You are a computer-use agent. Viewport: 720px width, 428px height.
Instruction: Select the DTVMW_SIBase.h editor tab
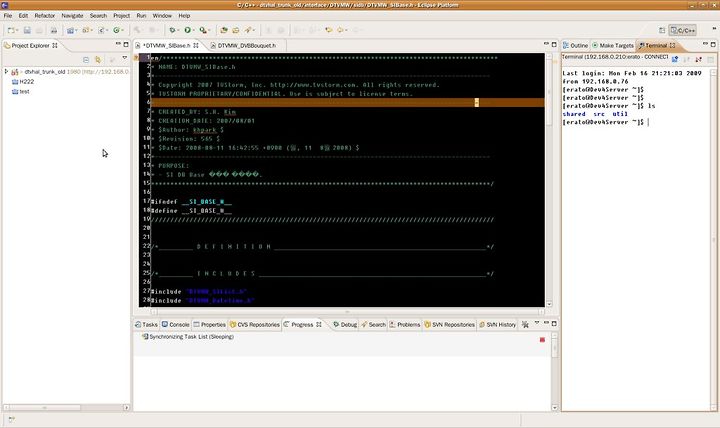(x=166, y=45)
